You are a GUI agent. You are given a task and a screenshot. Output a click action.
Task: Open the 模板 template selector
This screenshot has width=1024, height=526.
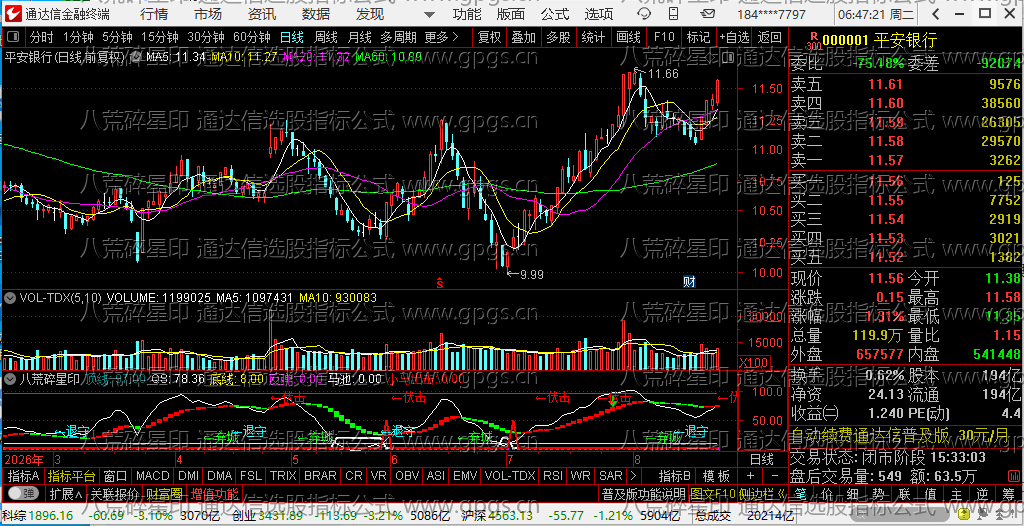(x=716, y=475)
